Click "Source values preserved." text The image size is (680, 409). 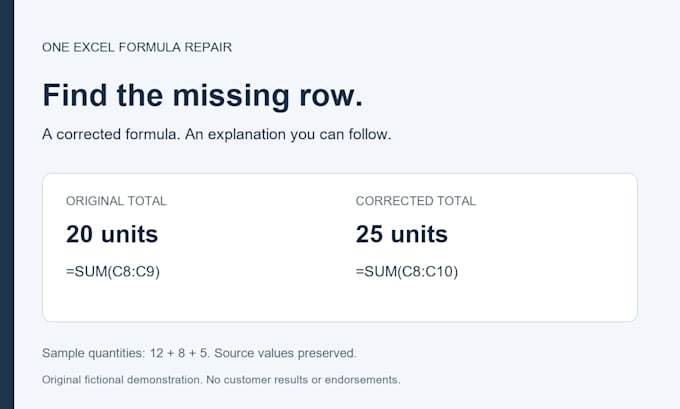[x=285, y=353]
